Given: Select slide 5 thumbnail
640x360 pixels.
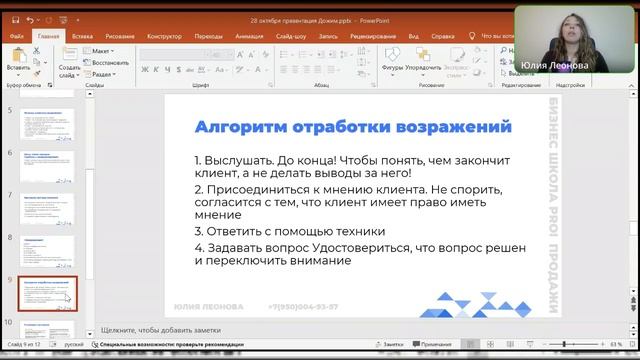Looking at the screenshot, I should click(47, 124).
